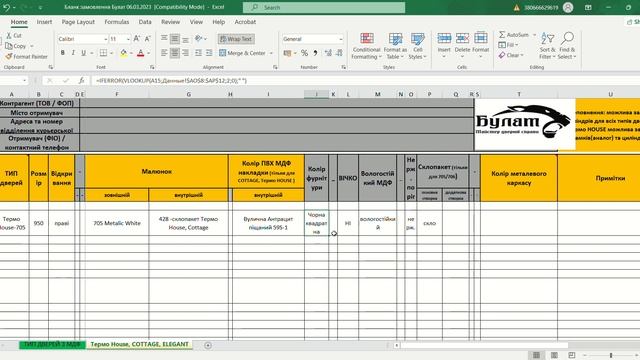Click the Cut icon in Clipboard
The height and width of the screenshot is (360, 640).
(x=9, y=36)
